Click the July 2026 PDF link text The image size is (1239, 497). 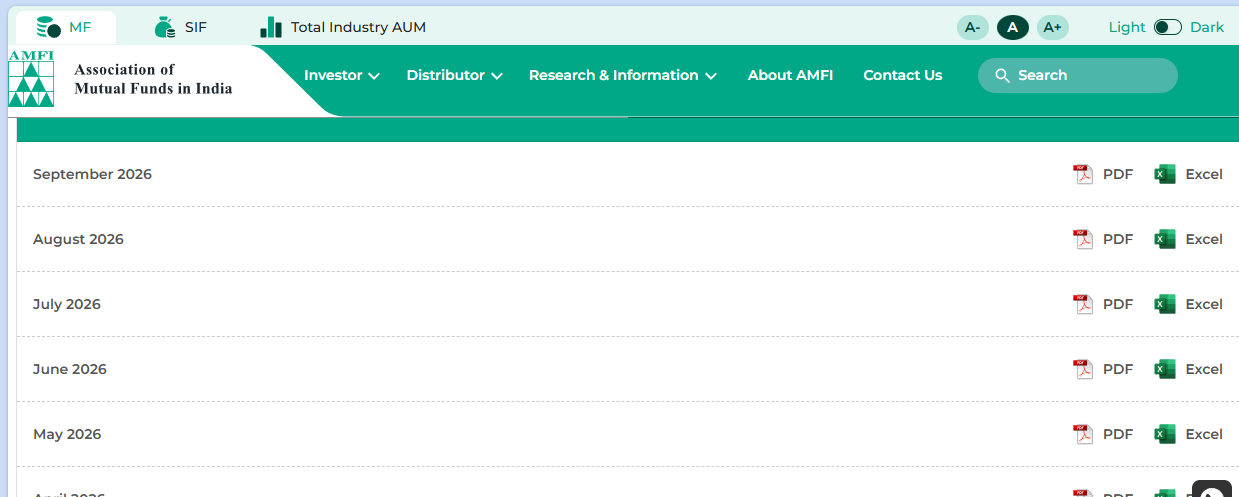point(1118,304)
